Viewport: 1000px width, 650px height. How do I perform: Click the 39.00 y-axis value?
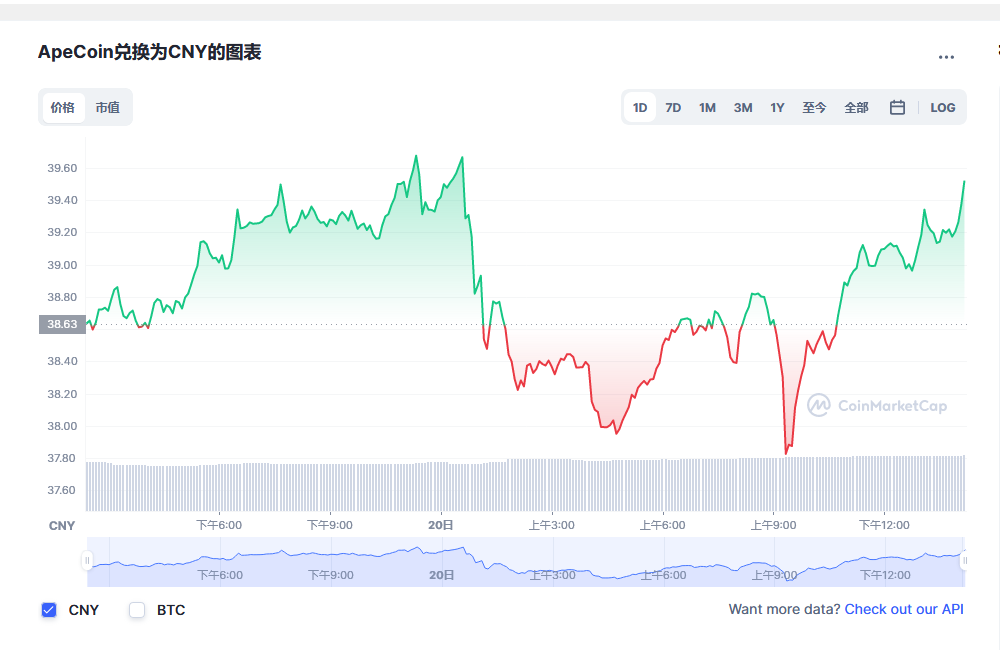[62, 265]
